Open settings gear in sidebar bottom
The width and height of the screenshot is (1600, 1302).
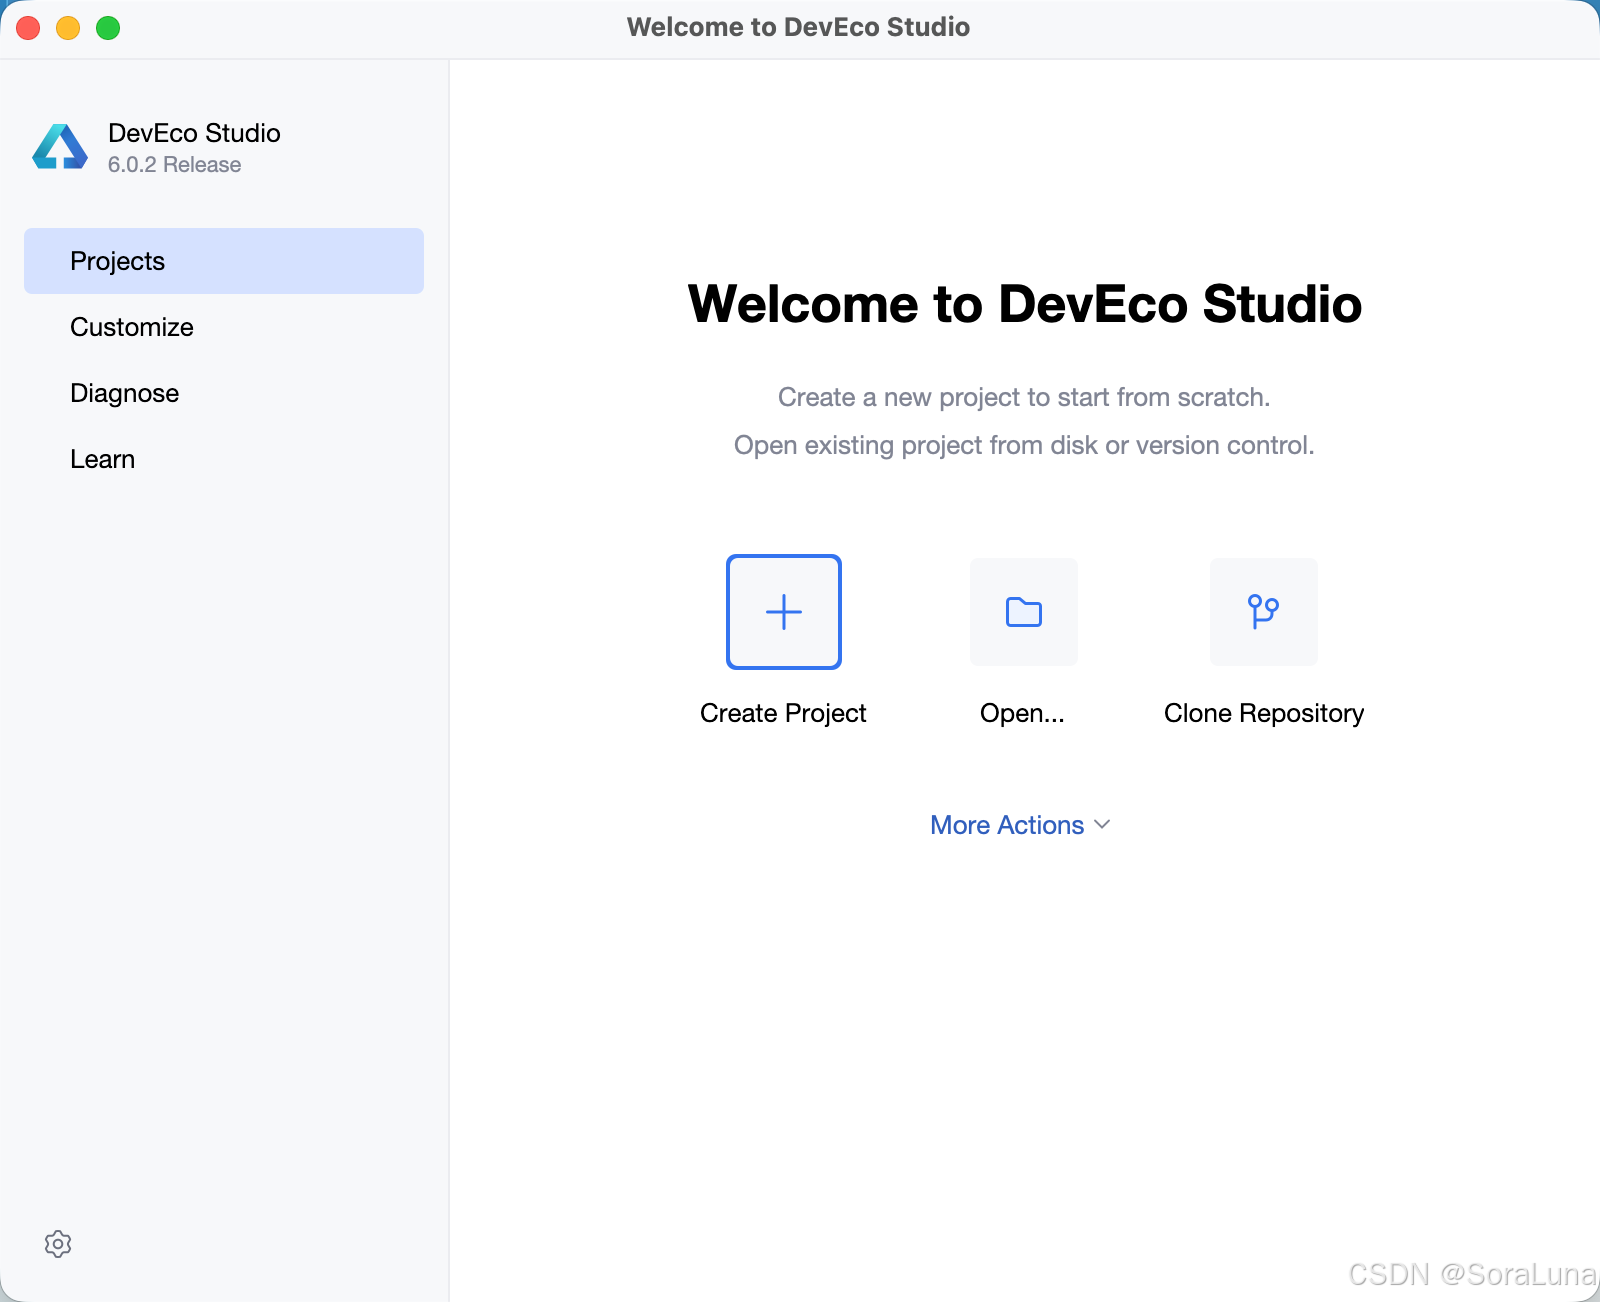pyautogui.click(x=58, y=1244)
